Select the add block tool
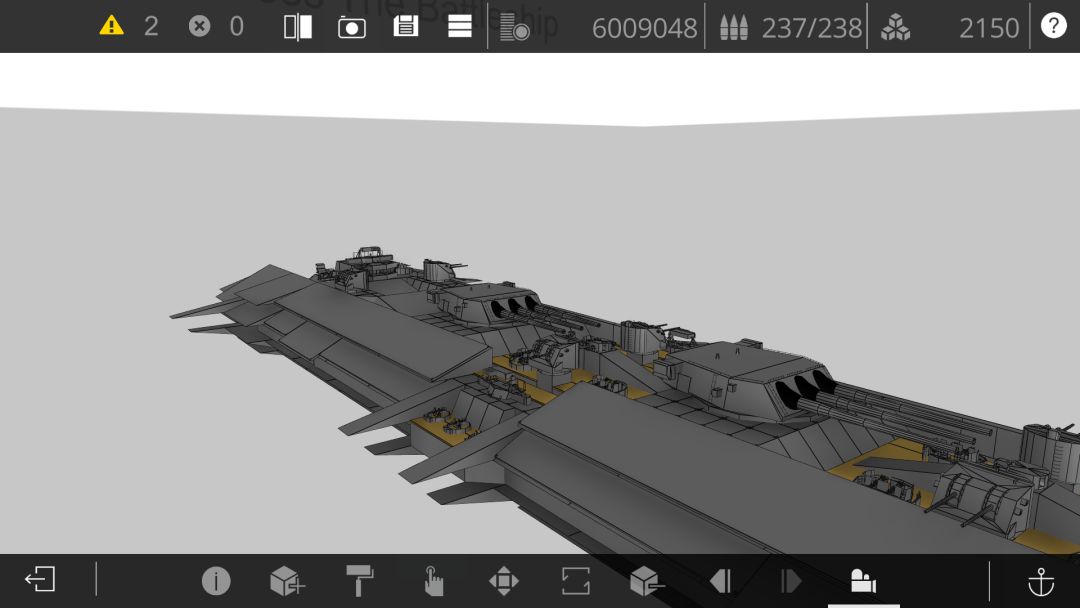This screenshot has width=1080, height=608. [287, 580]
